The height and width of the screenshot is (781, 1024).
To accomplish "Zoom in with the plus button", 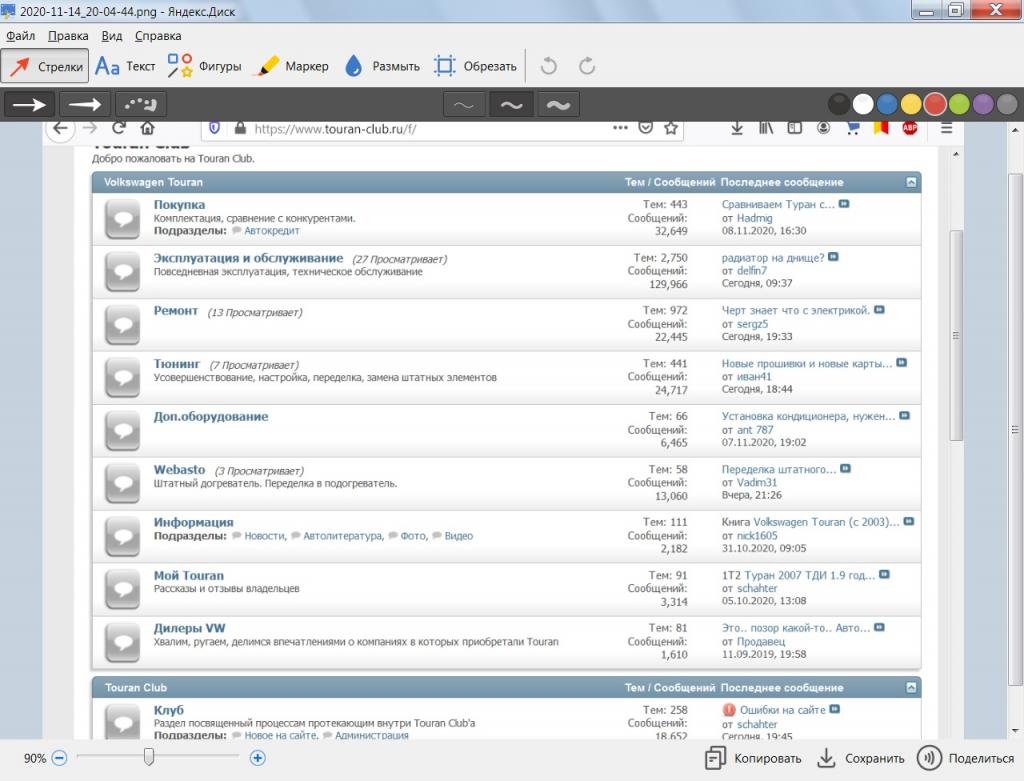I will 258,758.
